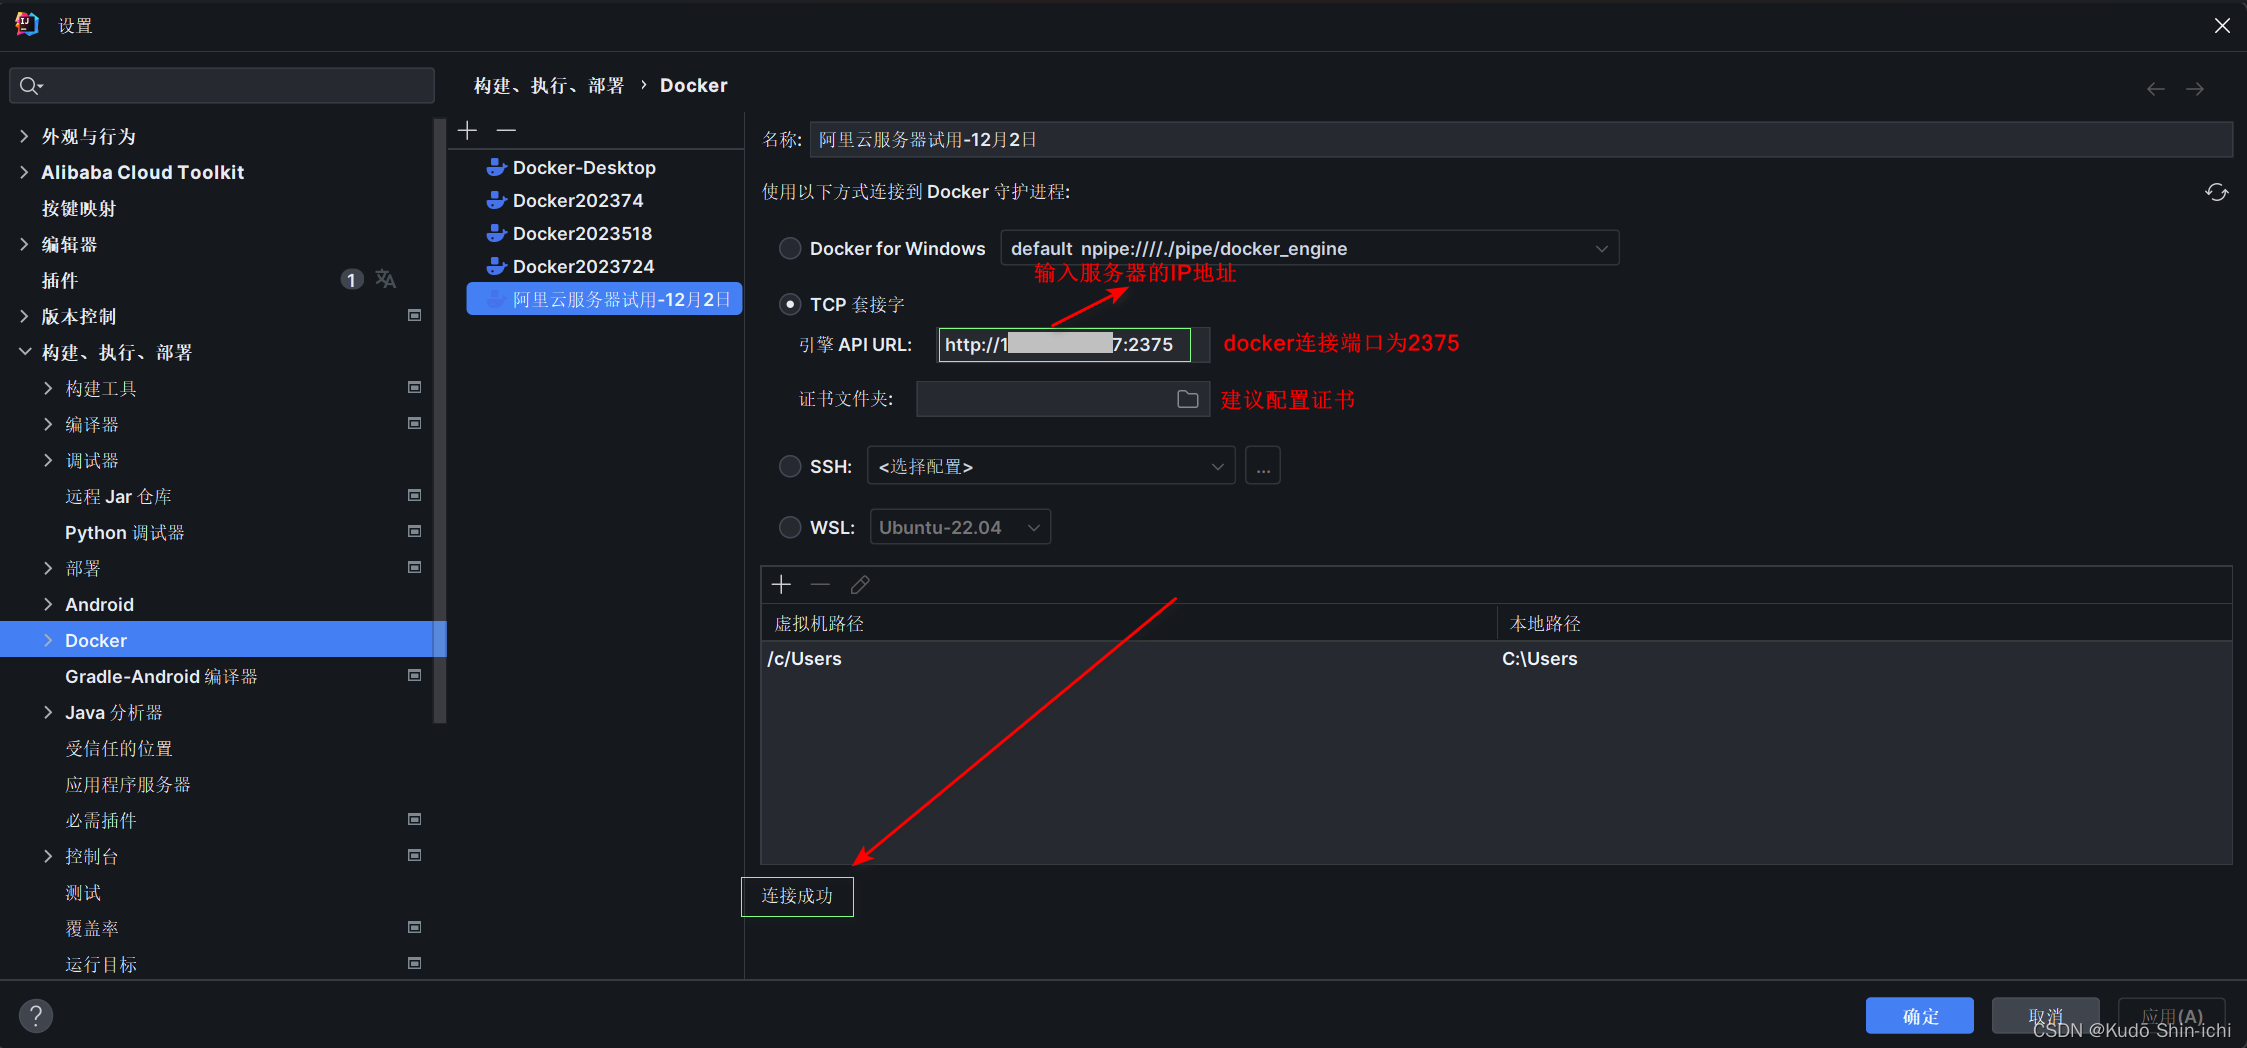Open help with the question mark icon
Viewport: 2247px width, 1048px height.
click(x=36, y=1015)
